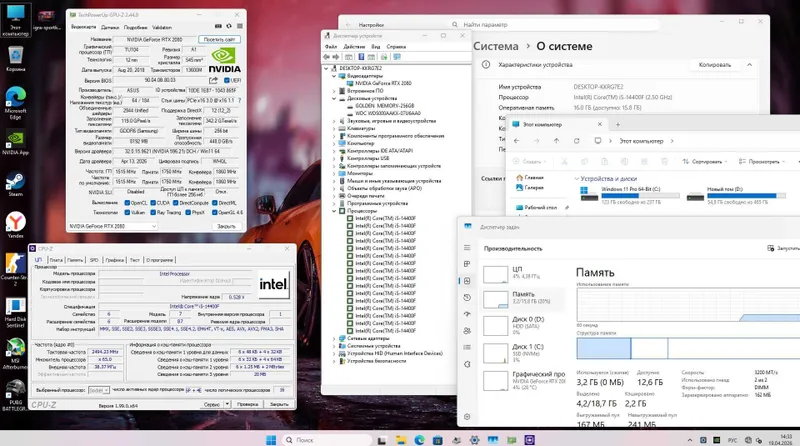Collapse the Видеоадаптеры node in Device Manager
This screenshot has width=800, height=446.
[334, 76]
